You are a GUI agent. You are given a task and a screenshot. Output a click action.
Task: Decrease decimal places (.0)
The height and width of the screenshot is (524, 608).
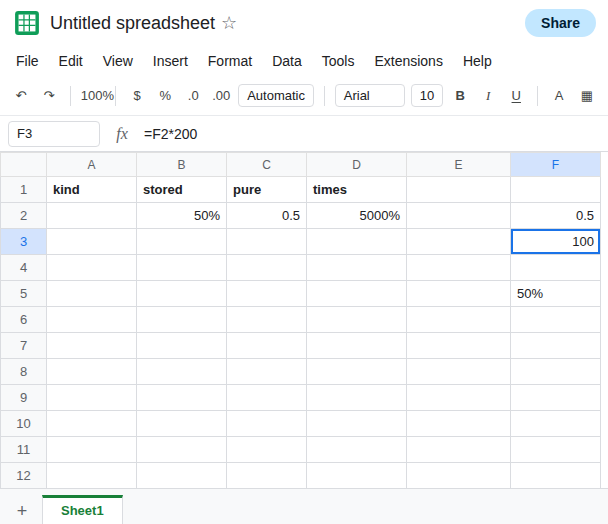193,95
